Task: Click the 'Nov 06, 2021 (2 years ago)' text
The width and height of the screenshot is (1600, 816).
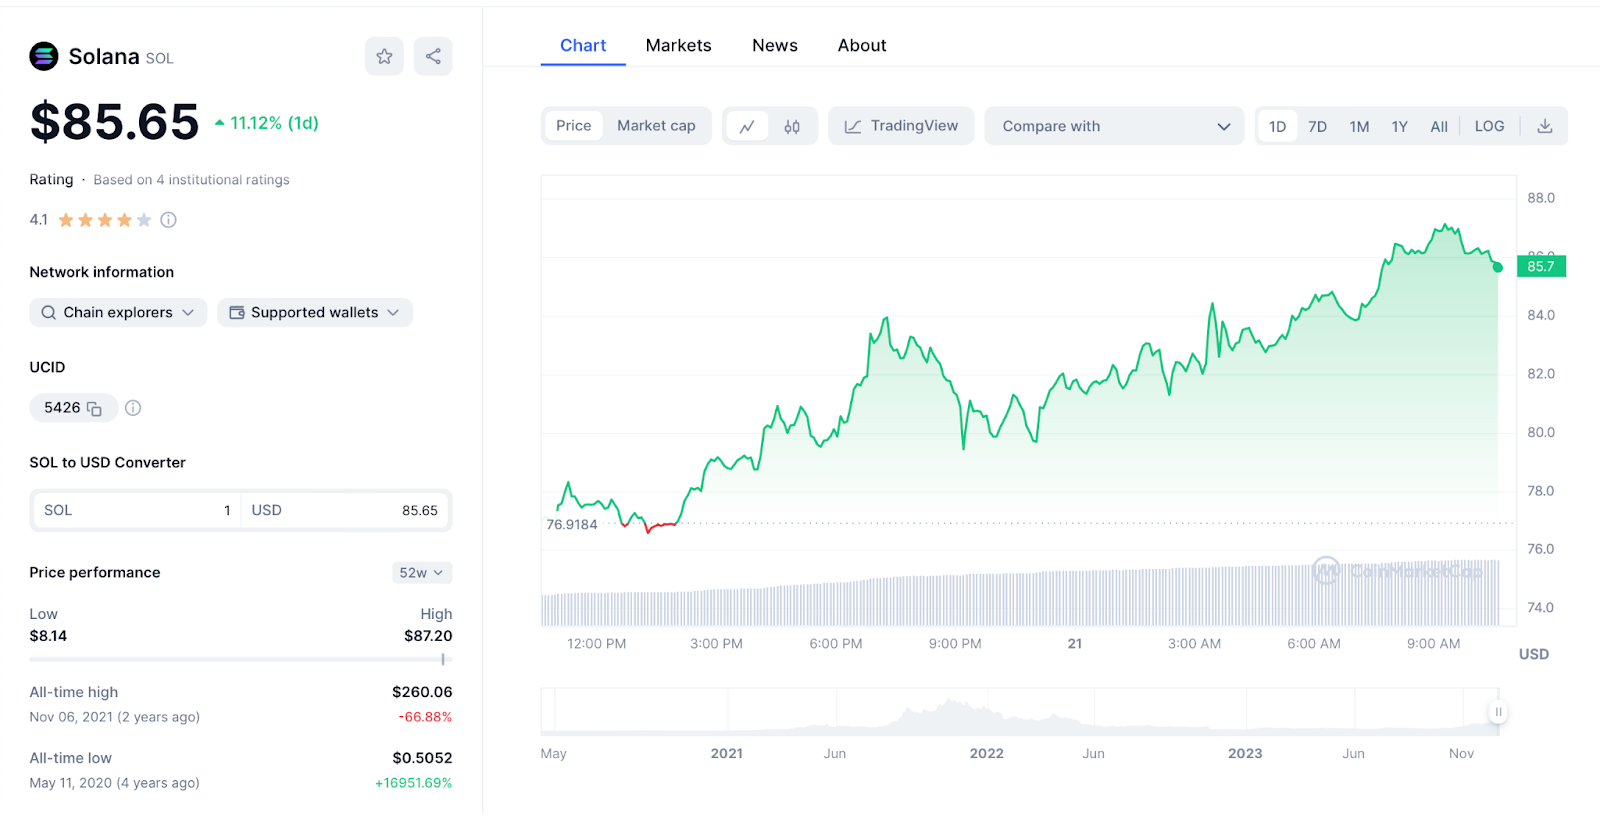Action: [x=115, y=717]
